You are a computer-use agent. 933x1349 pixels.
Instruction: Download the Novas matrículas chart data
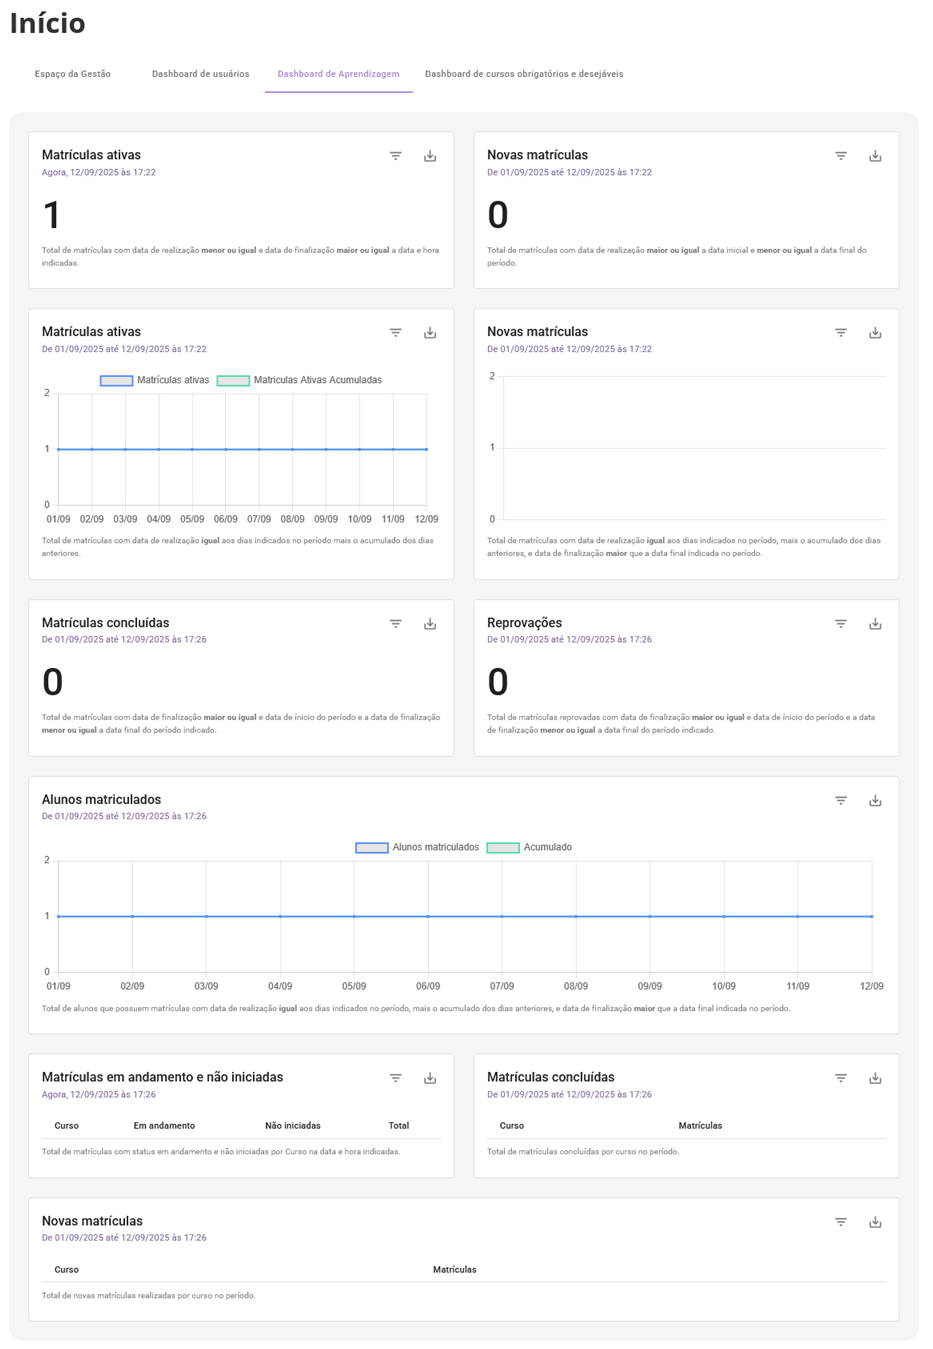(875, 333)
